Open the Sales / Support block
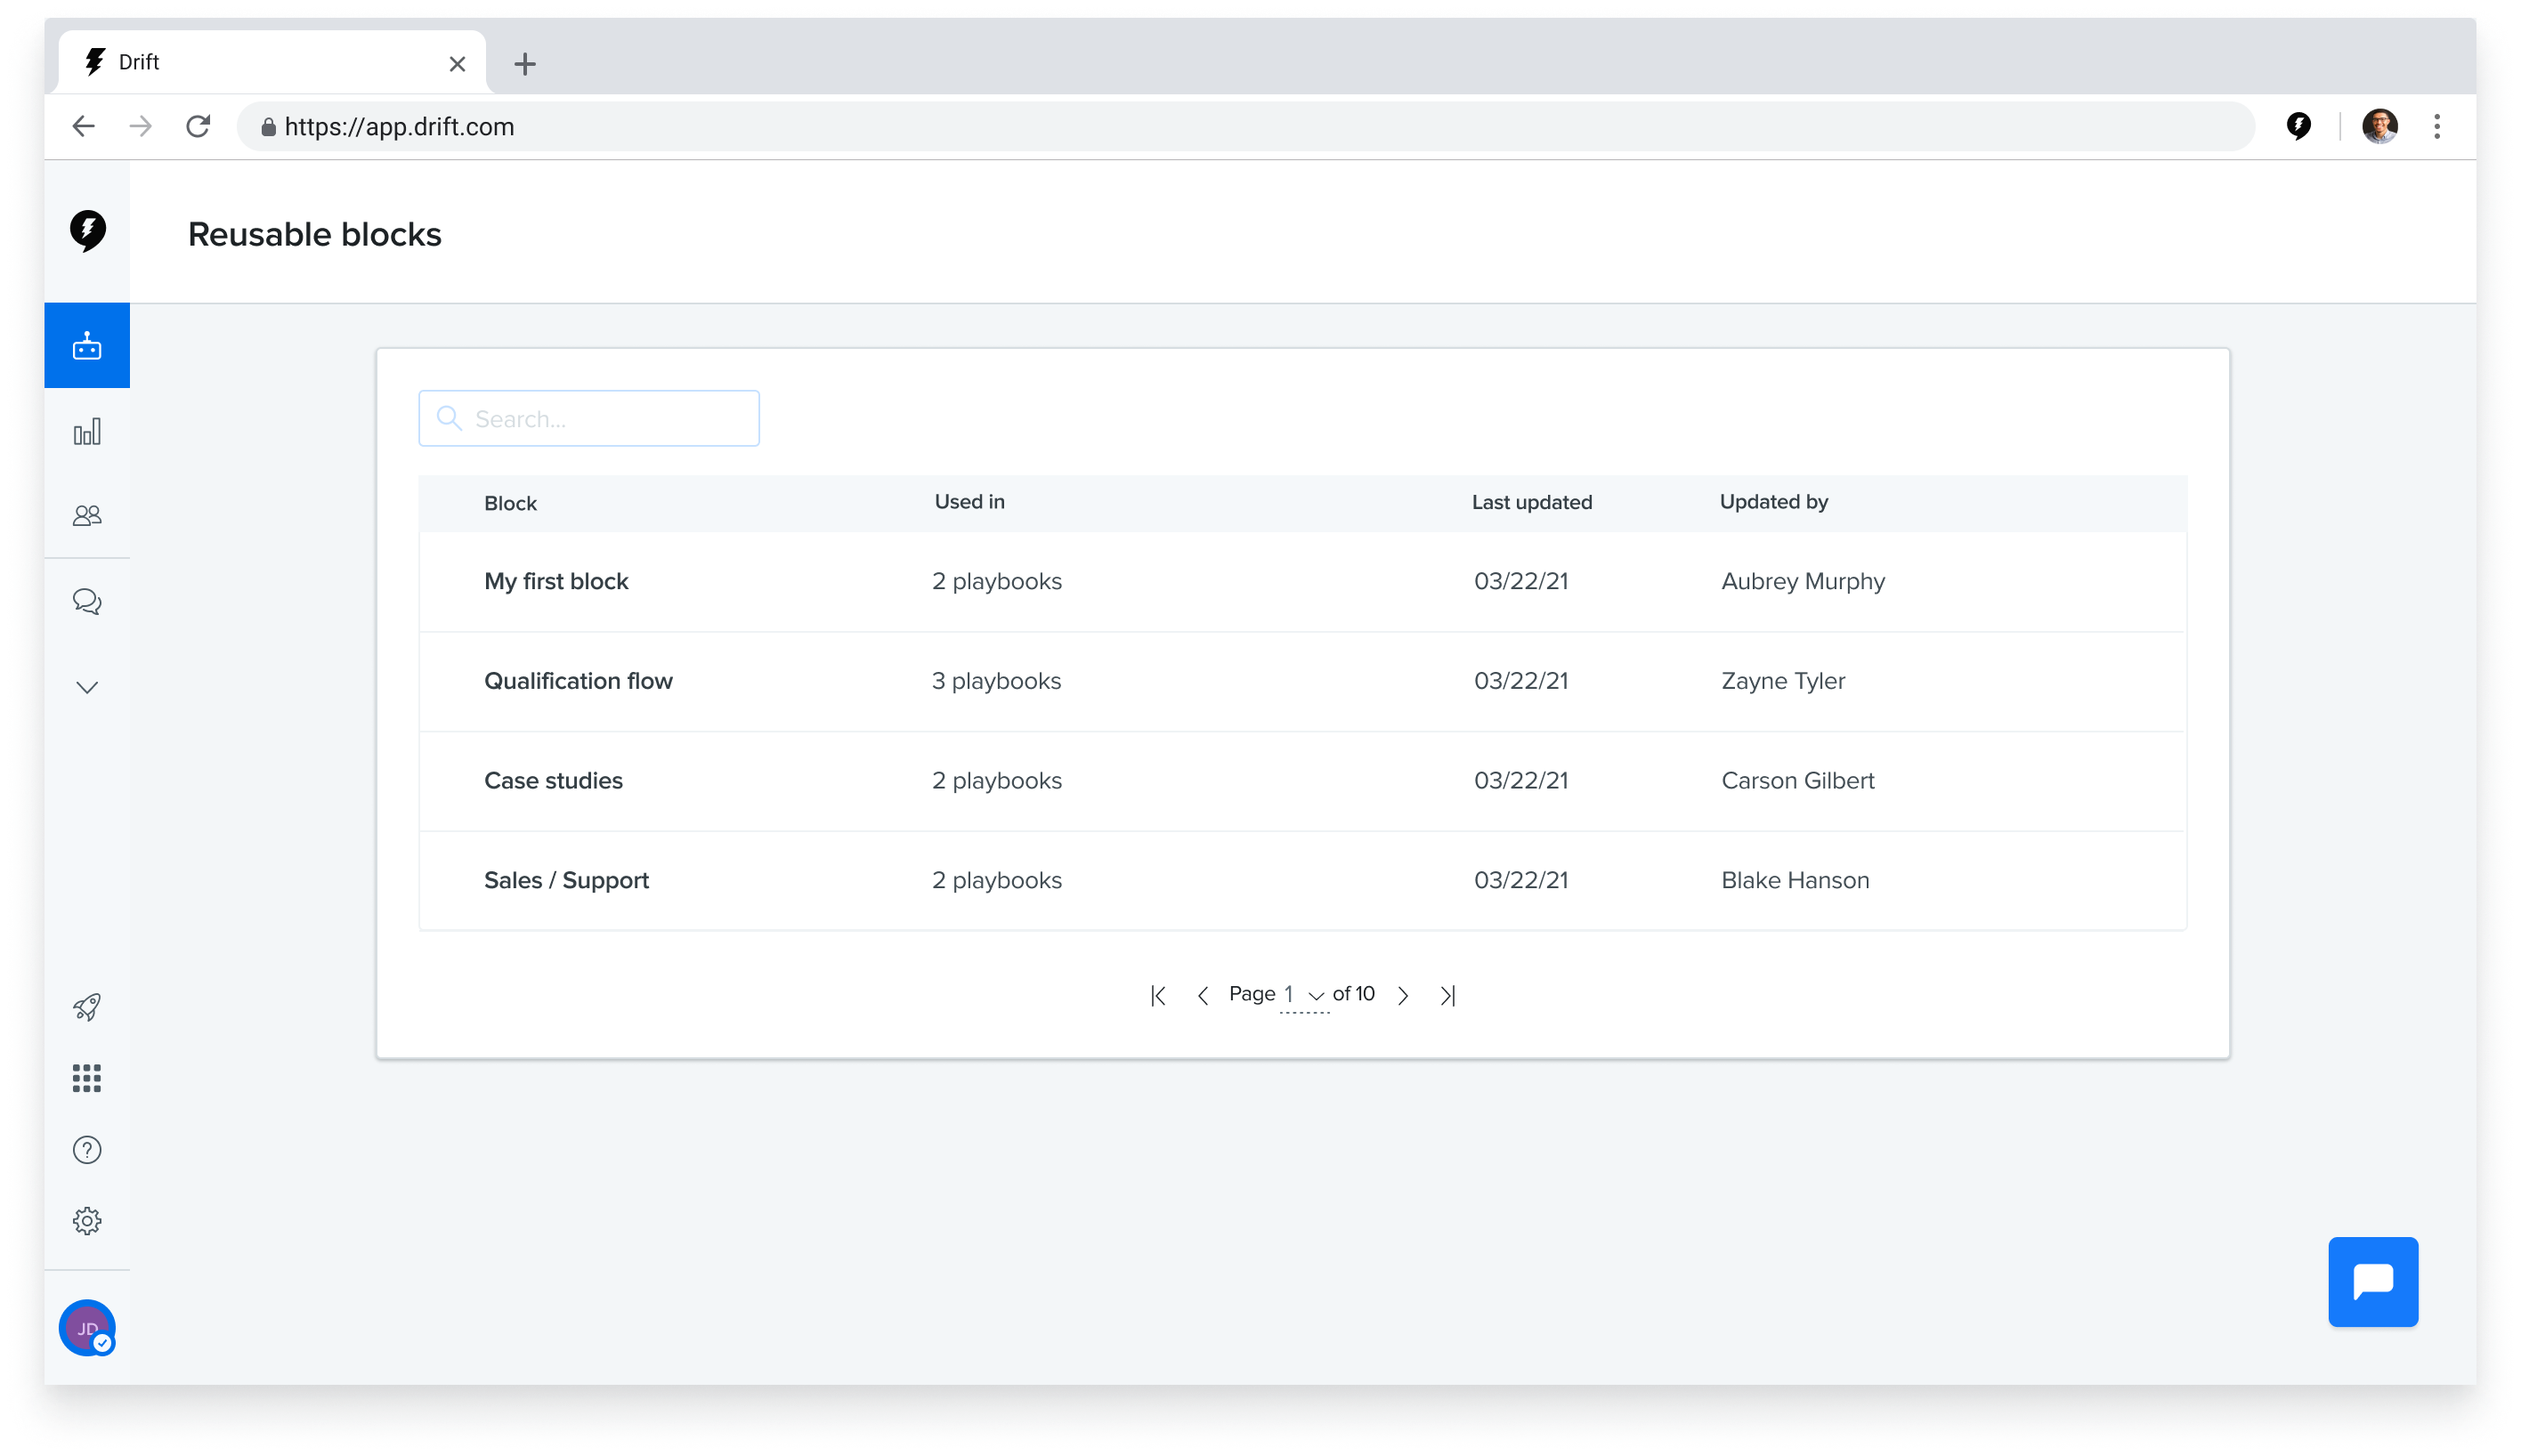This screenshot has height=1456, width=2521. [566, 880]
